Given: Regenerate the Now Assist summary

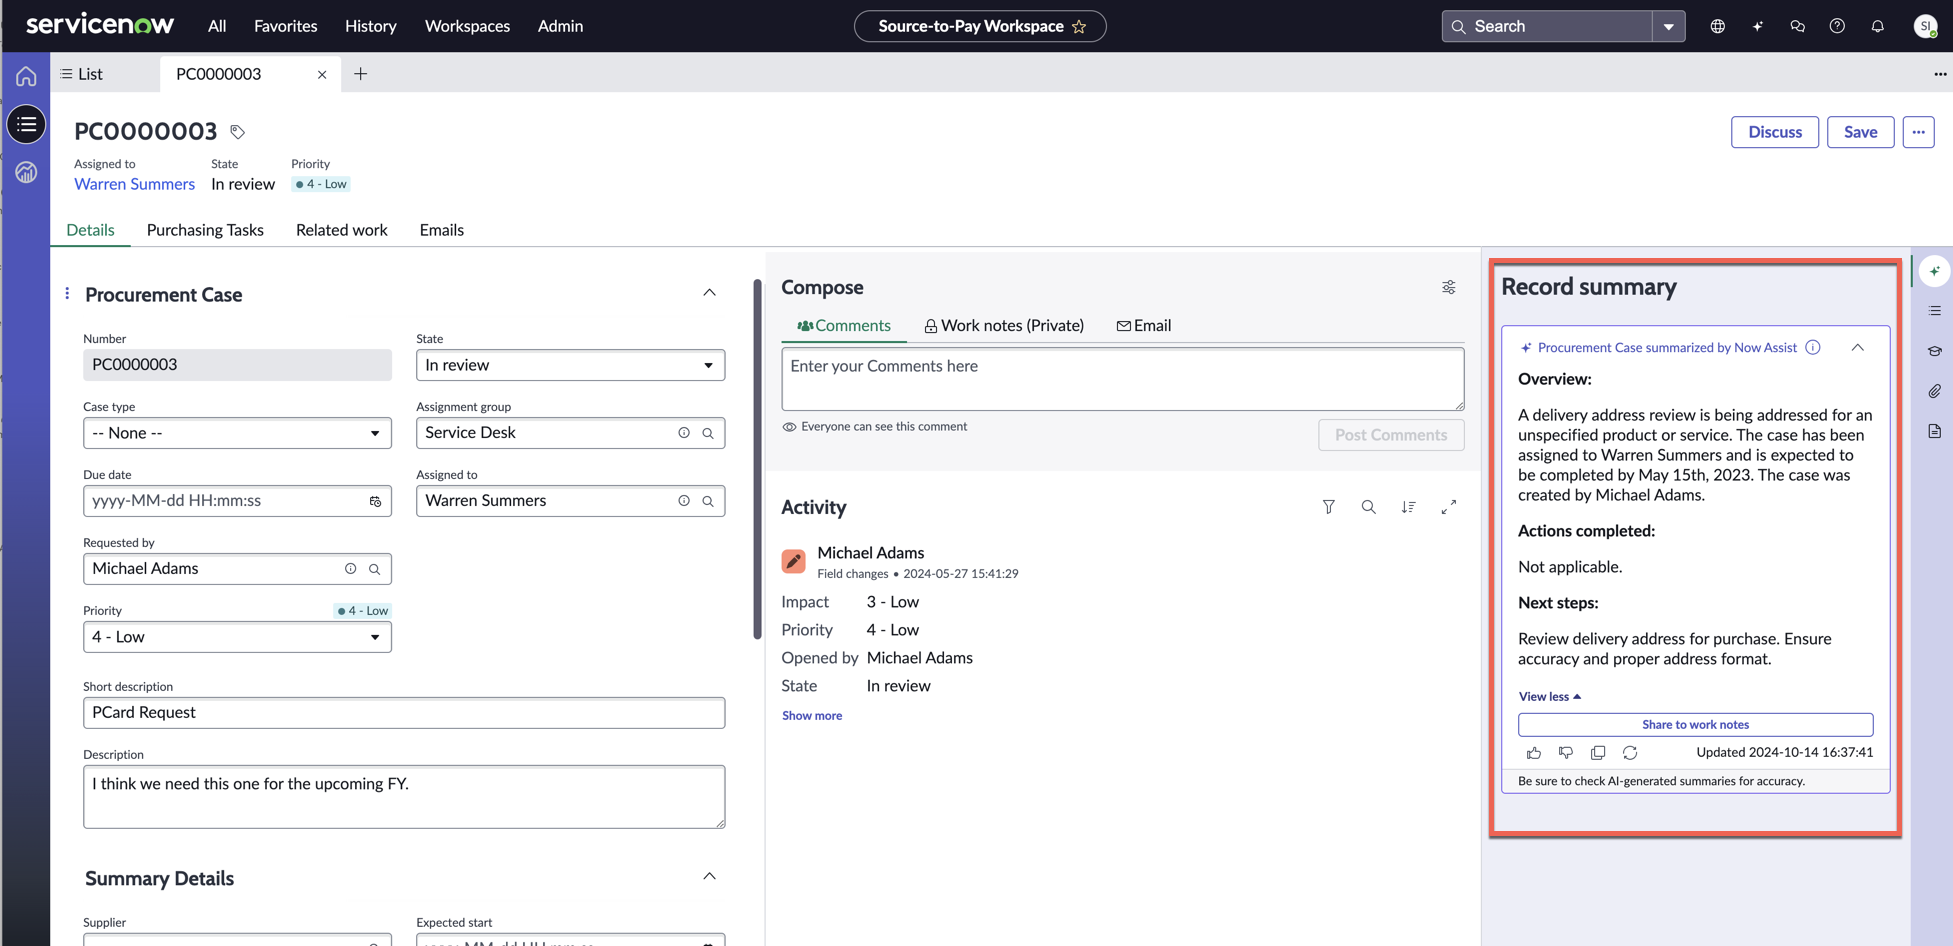Looking at the screenshot, I should [x=1630, y=752].
